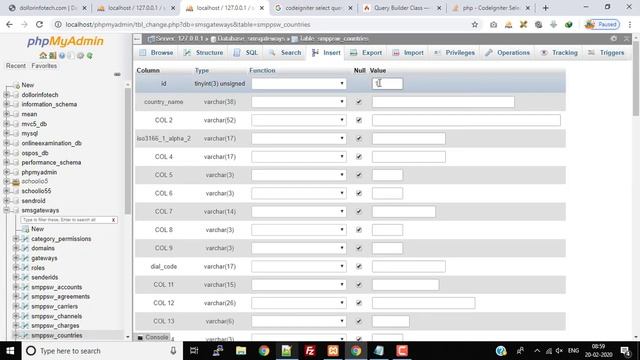640x360 pixels.
Task: Toggle Null checkbox for COL 4
Action: click(x=359, y=157)
